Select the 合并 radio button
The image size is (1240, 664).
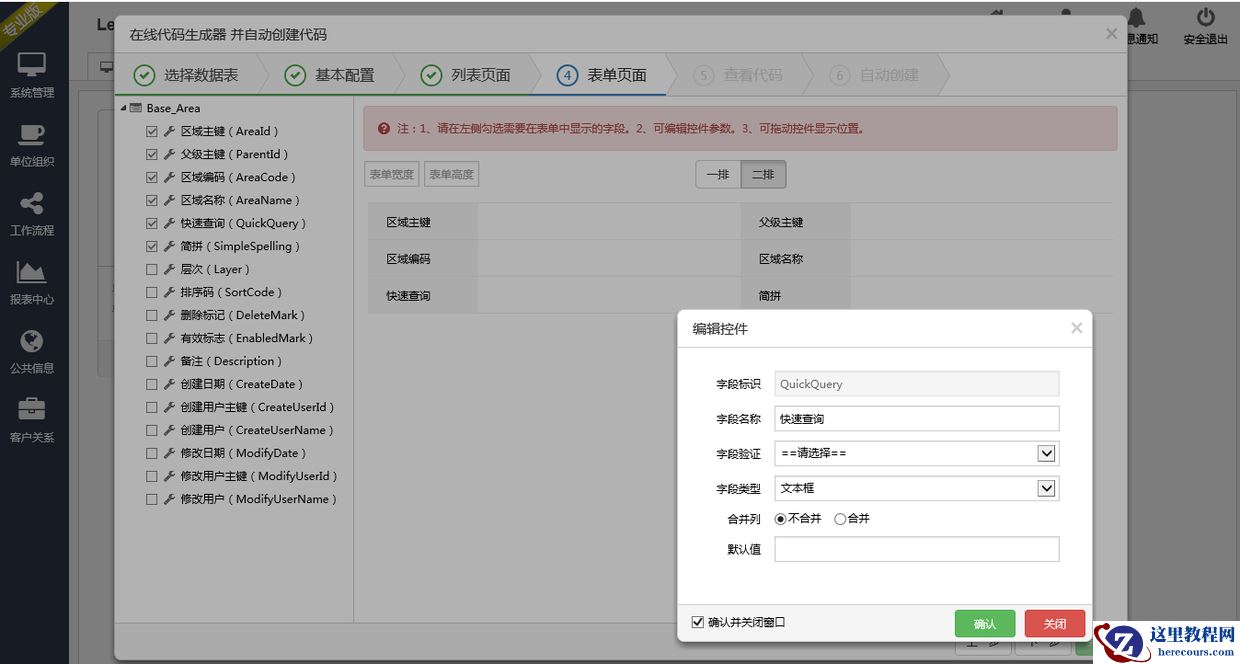[x=840, y=519]
